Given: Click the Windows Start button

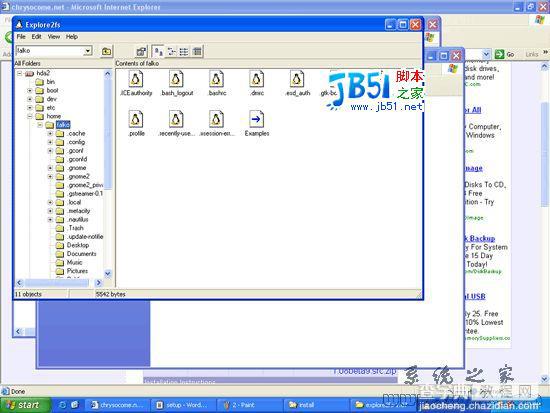Looking at the screenshot, I should pos(25,405).
